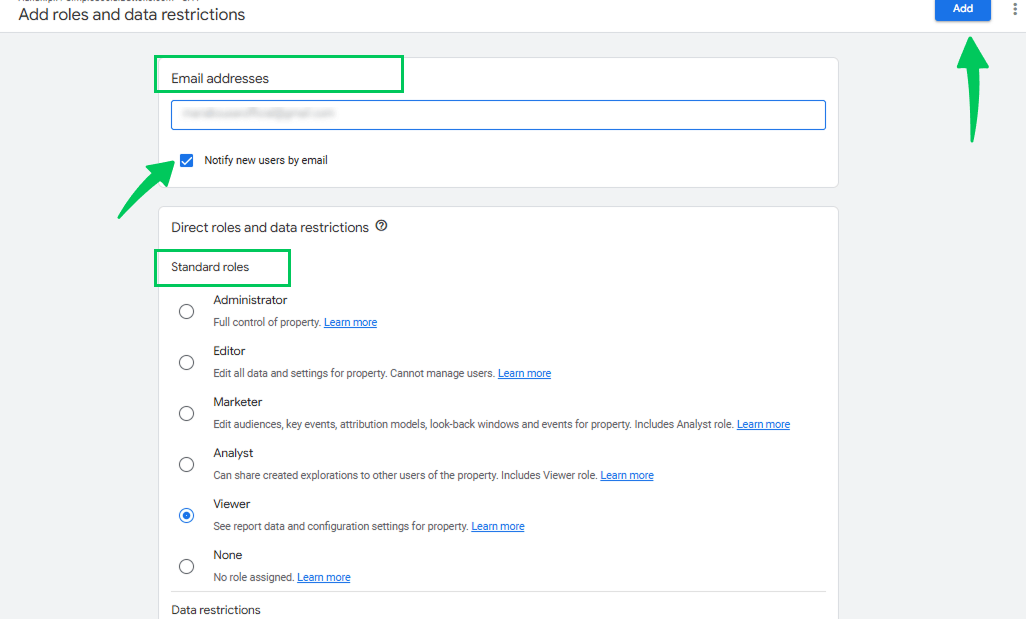Click the Analyst role label

click(233, 453)
